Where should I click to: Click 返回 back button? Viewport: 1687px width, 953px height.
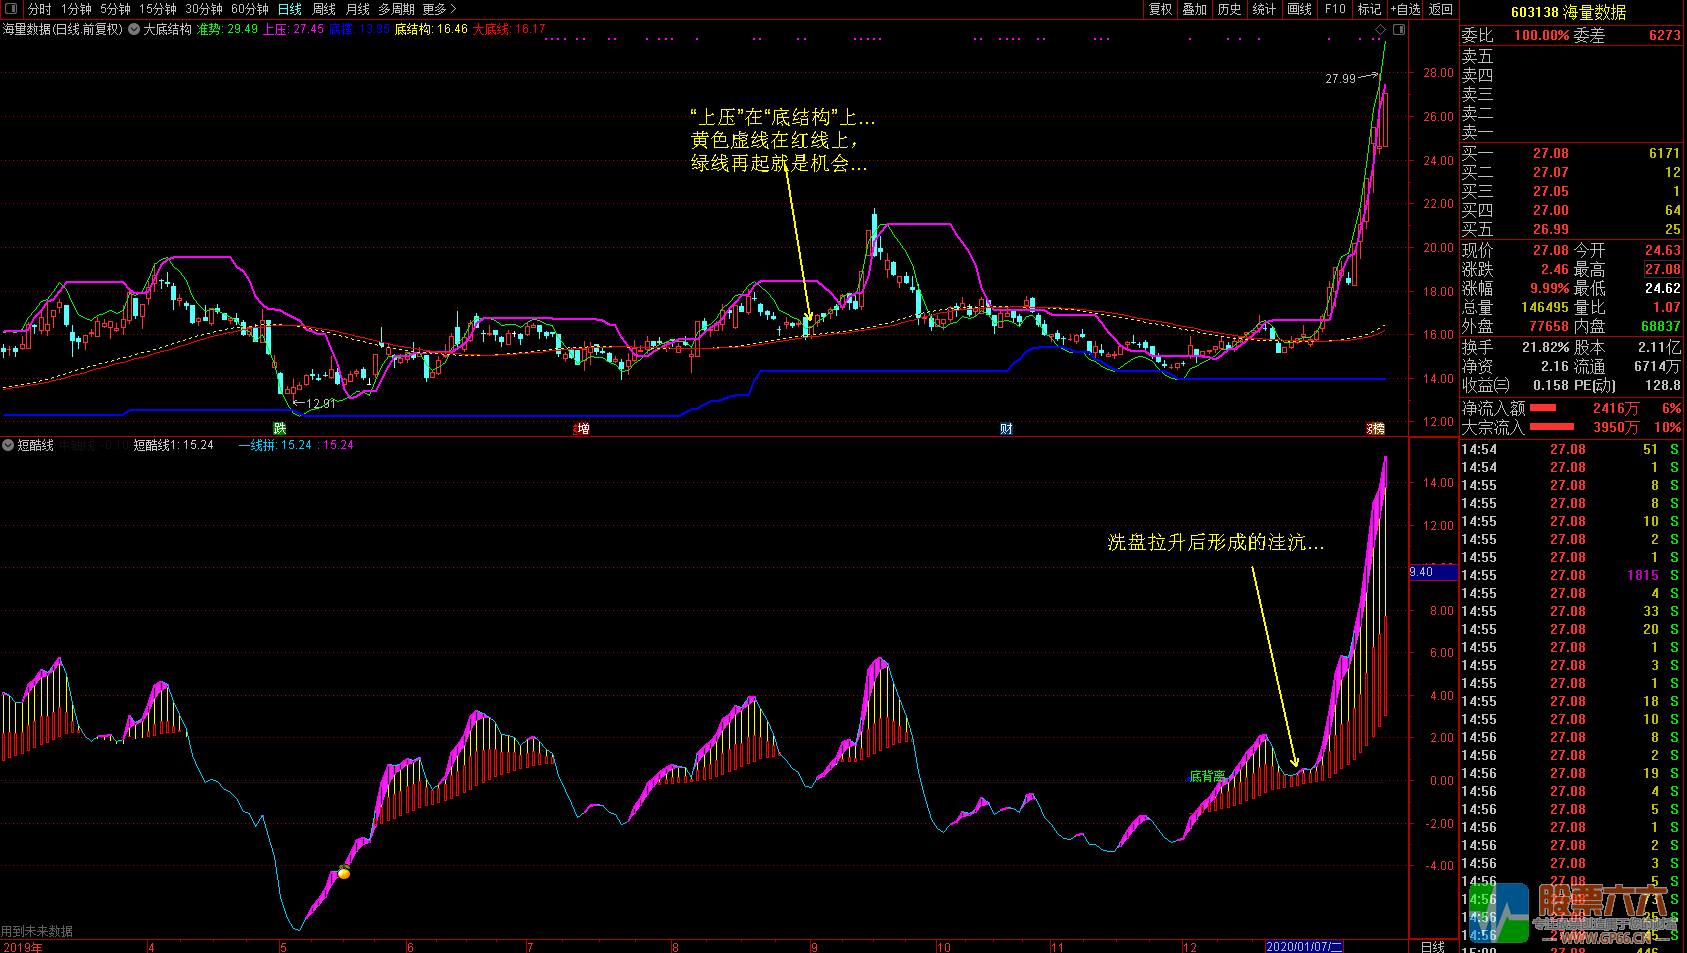pos(1441,9)
